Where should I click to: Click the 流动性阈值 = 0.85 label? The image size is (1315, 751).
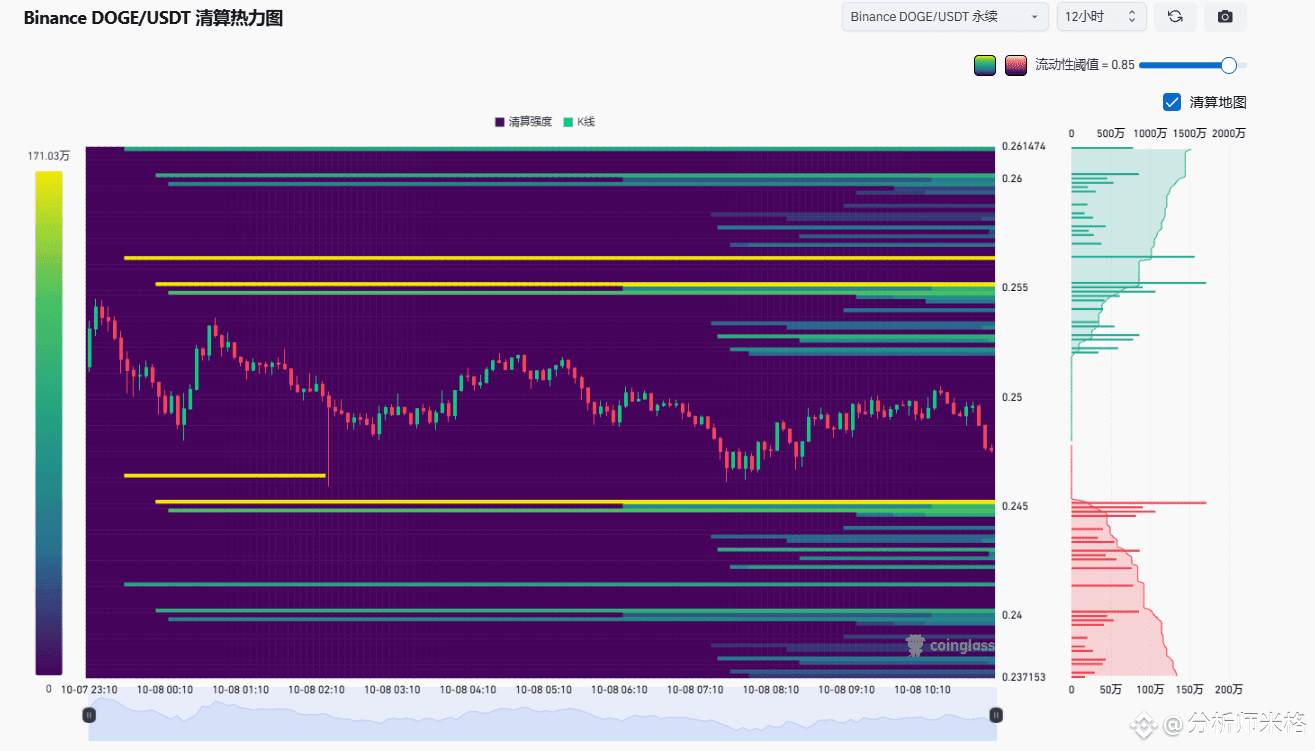[x=1084, y=65]
